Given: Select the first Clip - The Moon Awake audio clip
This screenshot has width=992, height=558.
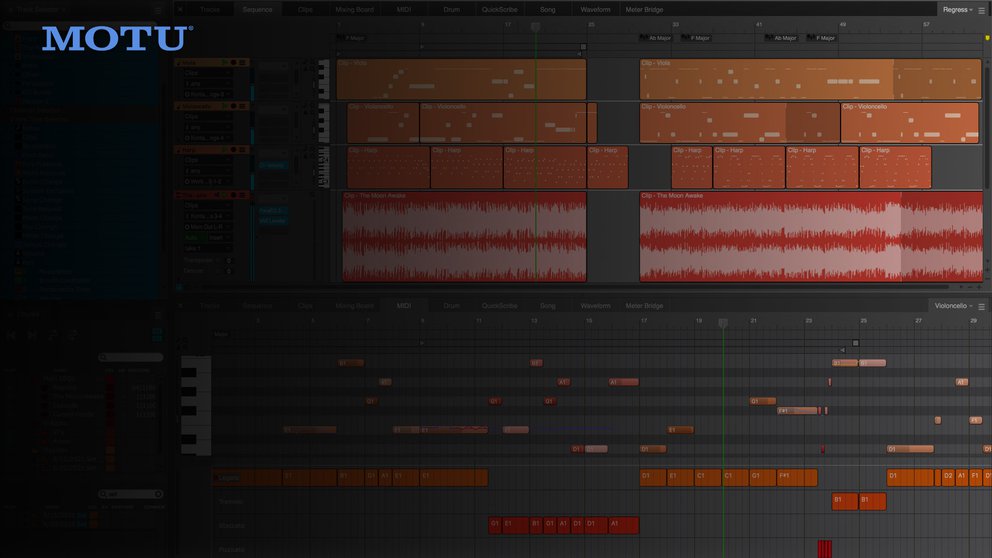Looking at the screenshot, I should [464, 240].
